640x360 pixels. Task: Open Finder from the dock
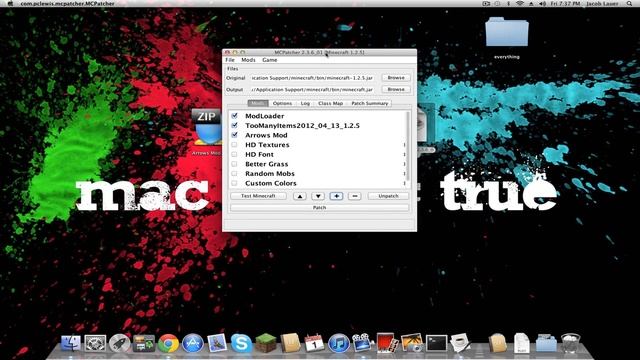click(71, 343)
